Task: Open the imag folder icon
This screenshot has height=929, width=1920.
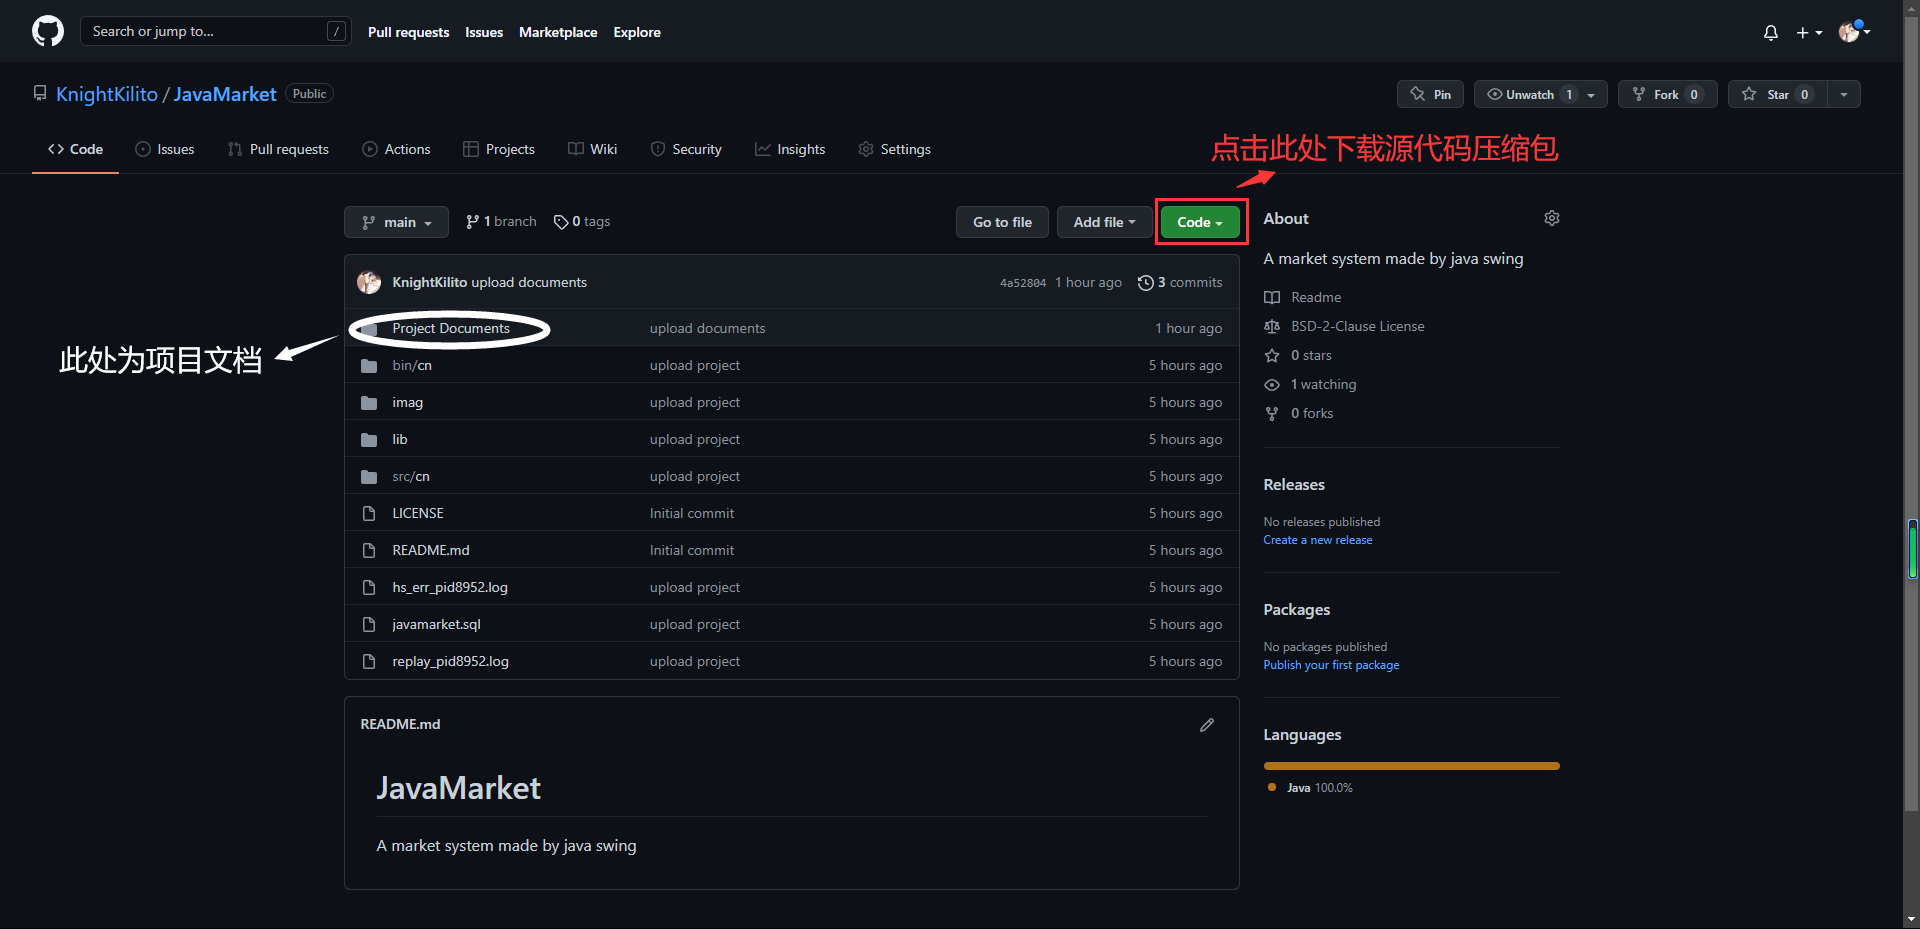Action: (369, 403)
